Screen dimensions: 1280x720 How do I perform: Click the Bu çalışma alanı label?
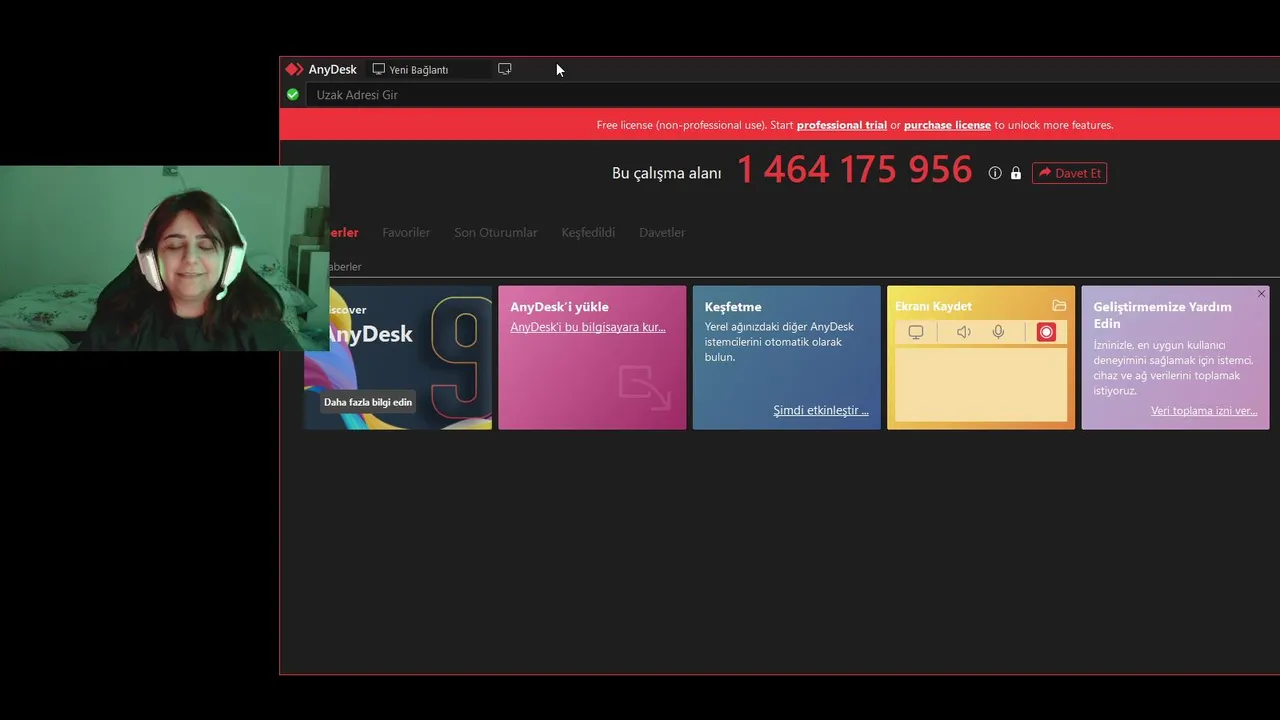click(x=666, y=173)
